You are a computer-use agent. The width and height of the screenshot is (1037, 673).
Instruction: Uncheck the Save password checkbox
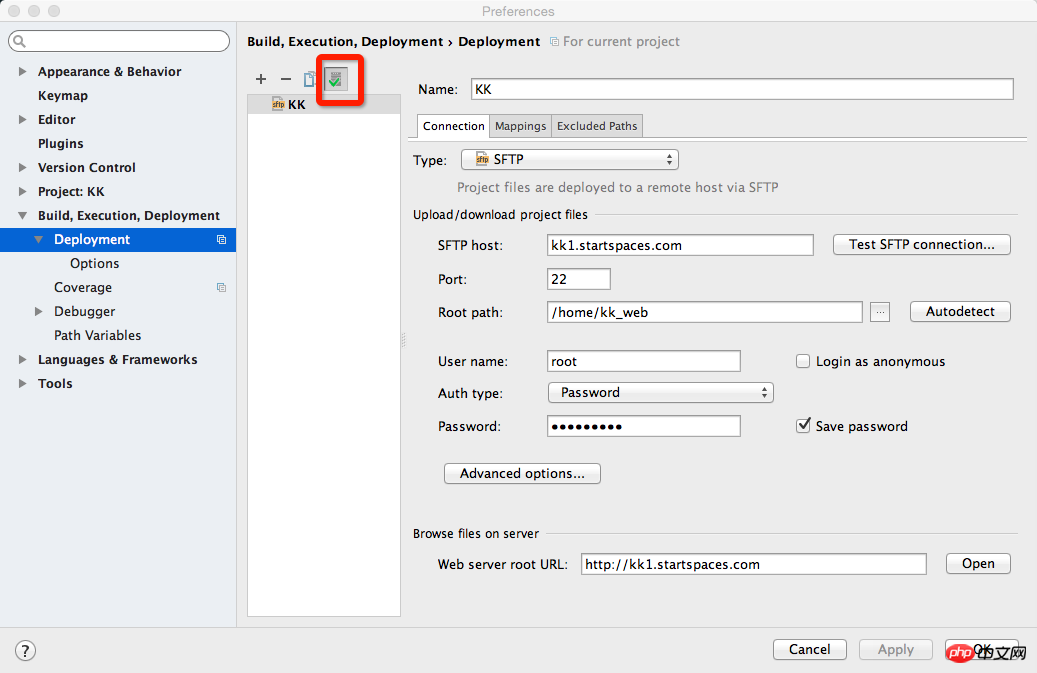(x=803, y=426)
